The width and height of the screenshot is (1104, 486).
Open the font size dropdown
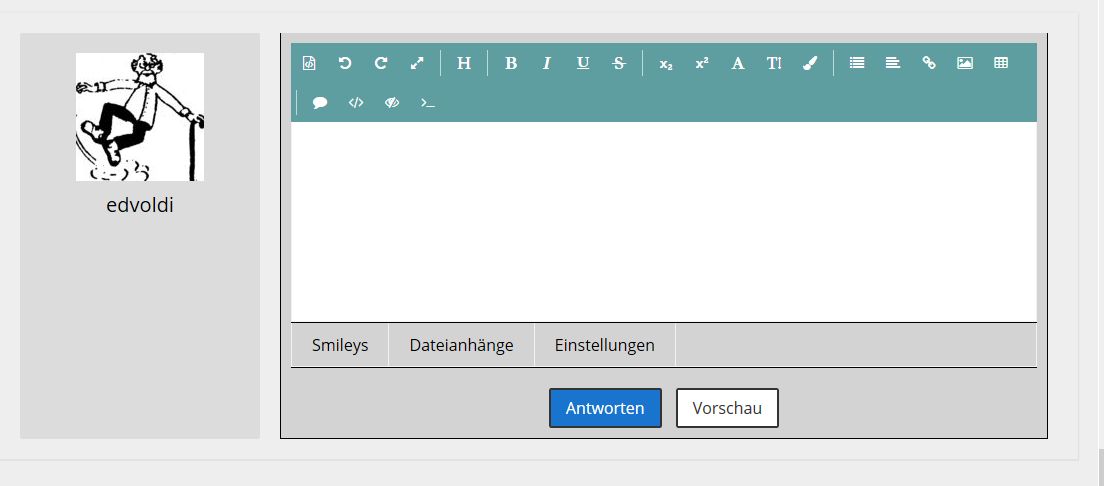(x=774, y=63)
